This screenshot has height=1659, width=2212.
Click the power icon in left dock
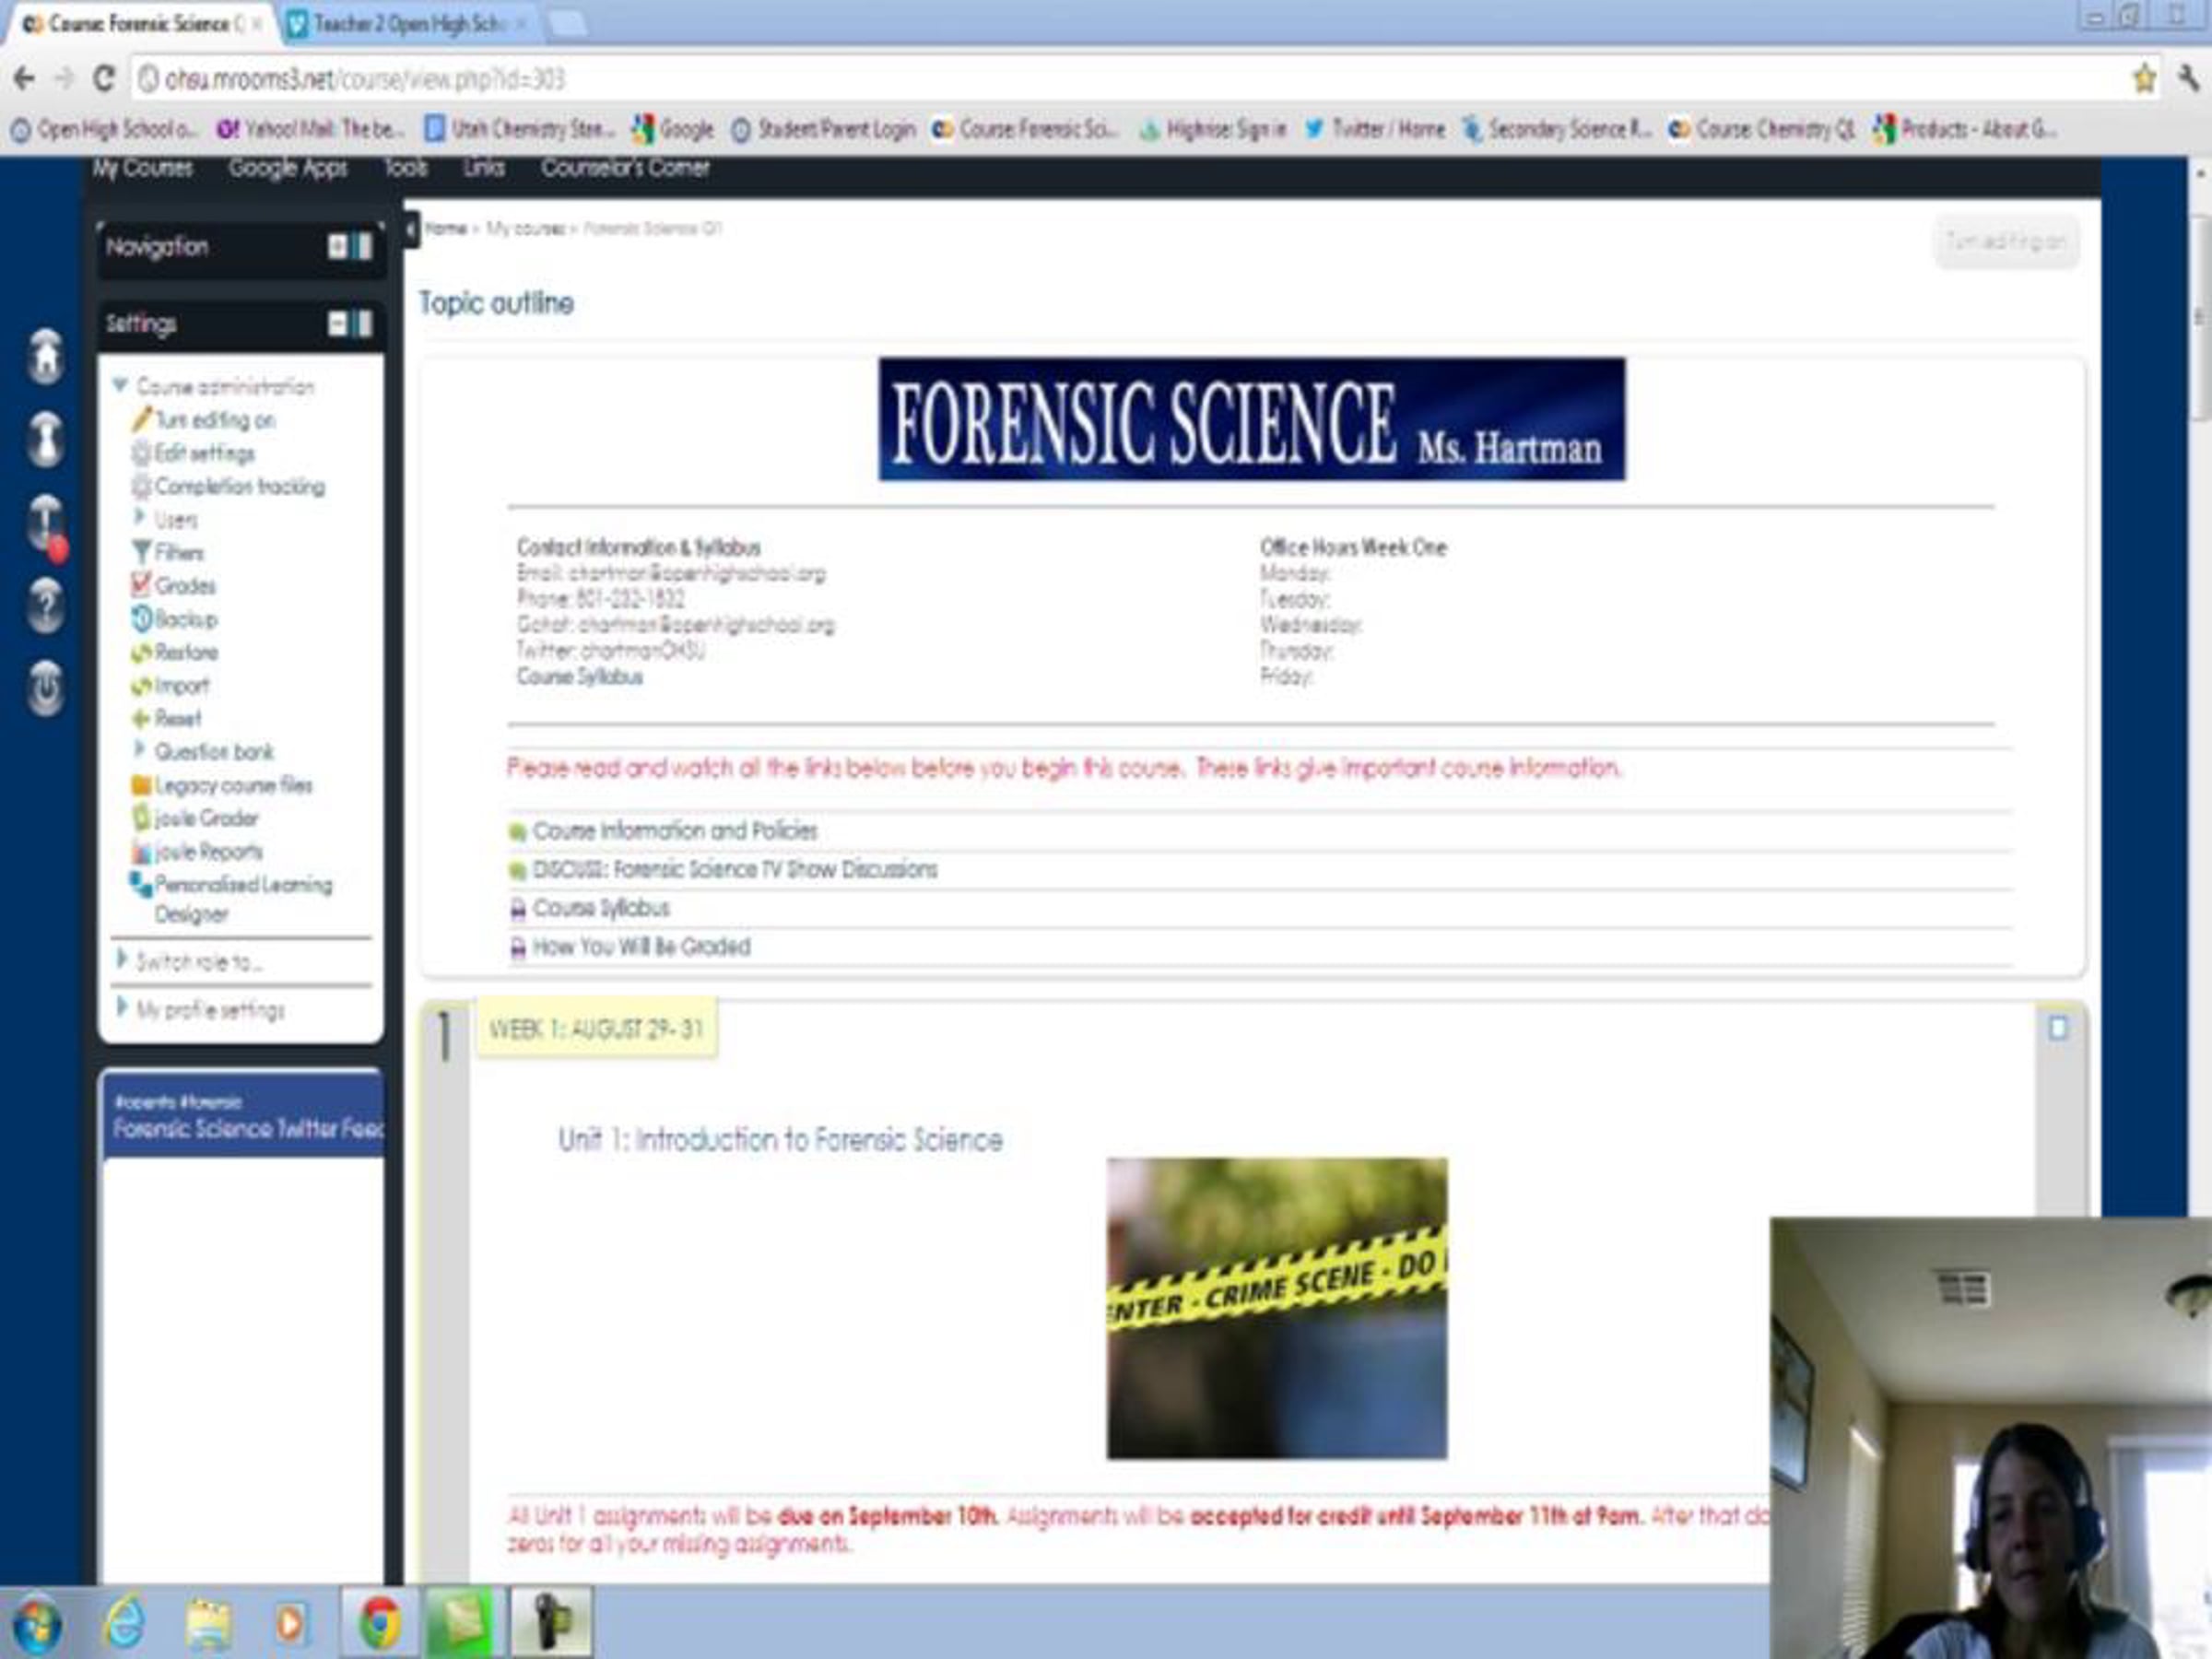coord(45,688)
